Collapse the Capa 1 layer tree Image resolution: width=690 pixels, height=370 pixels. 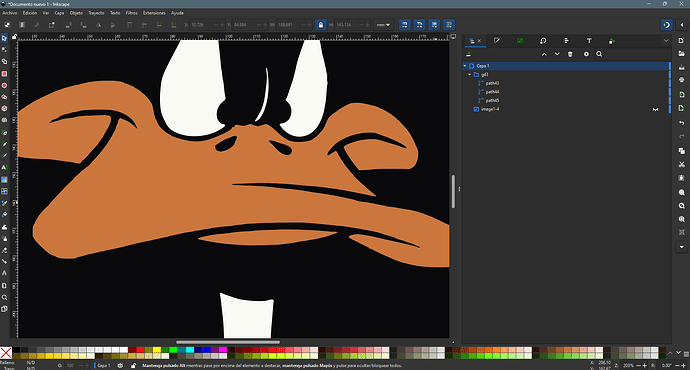[465, 66]
